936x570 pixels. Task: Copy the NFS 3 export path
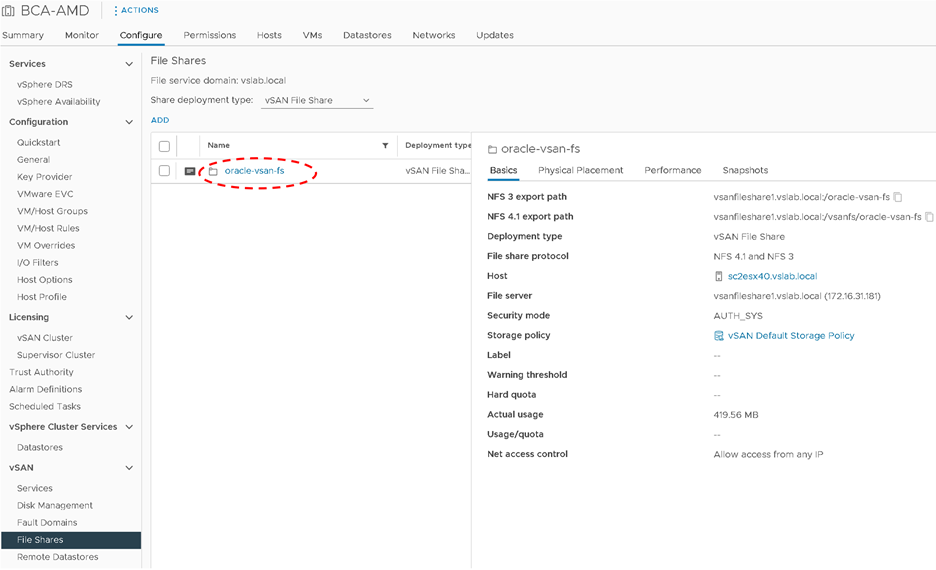898,197
